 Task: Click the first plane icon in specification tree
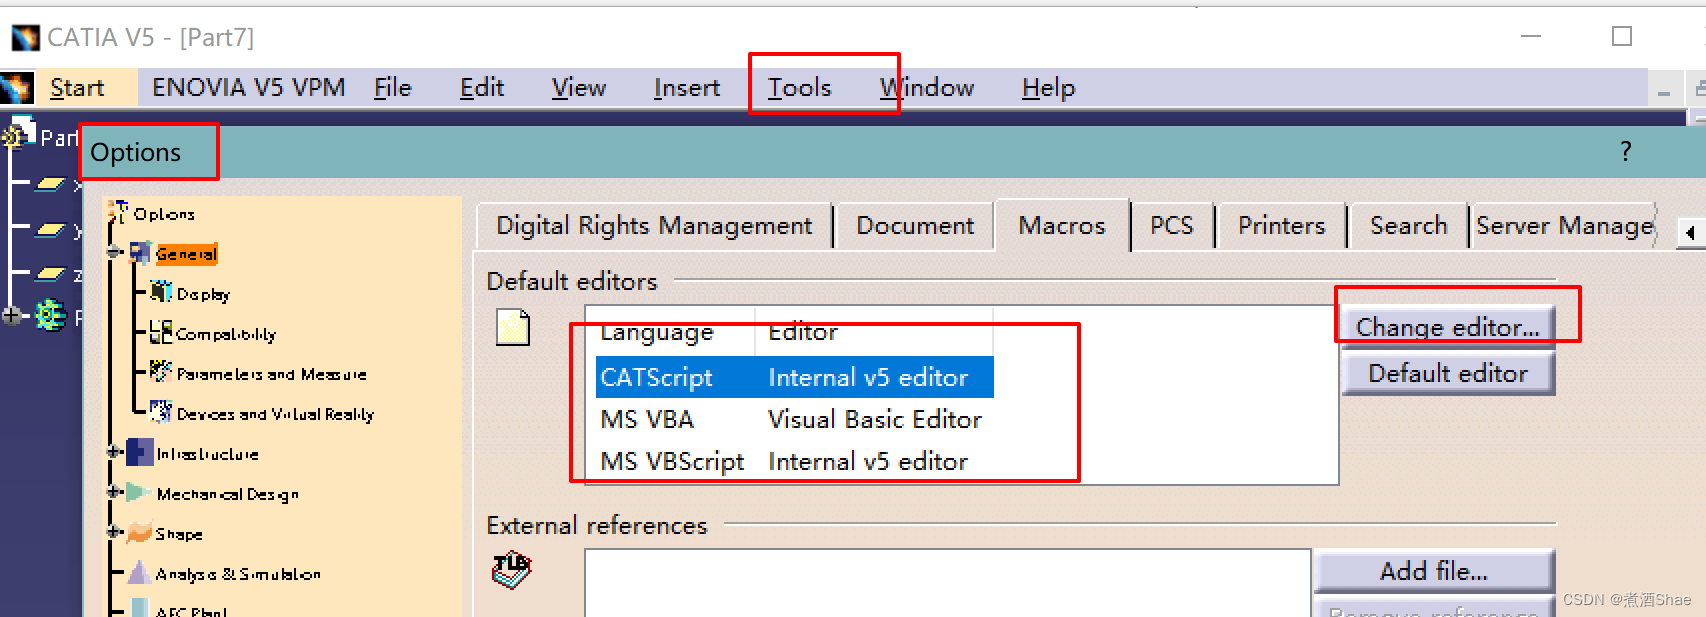click(x=50, y=184)
